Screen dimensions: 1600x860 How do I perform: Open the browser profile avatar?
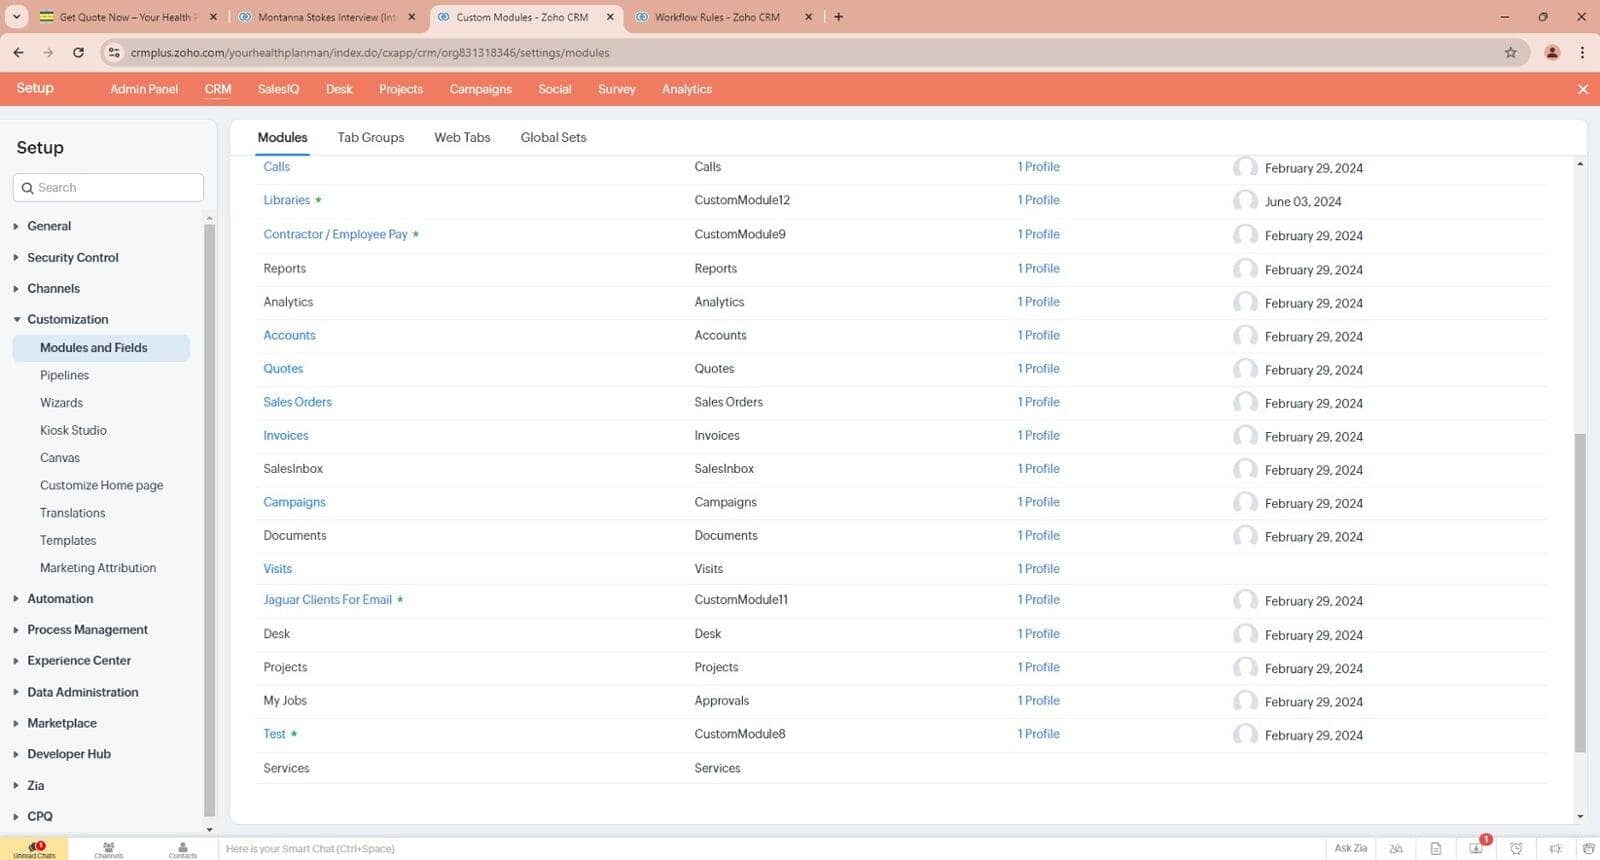click(x=1552, y=52)
